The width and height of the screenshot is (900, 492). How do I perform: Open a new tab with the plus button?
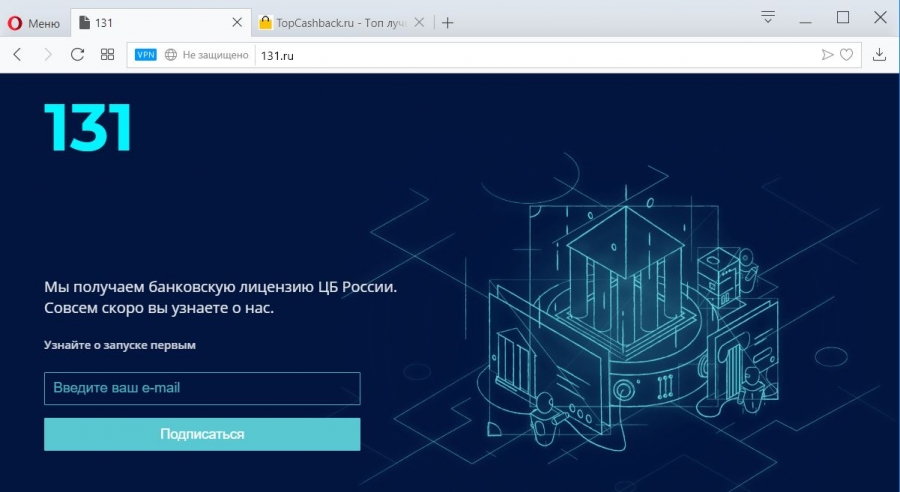448,23
